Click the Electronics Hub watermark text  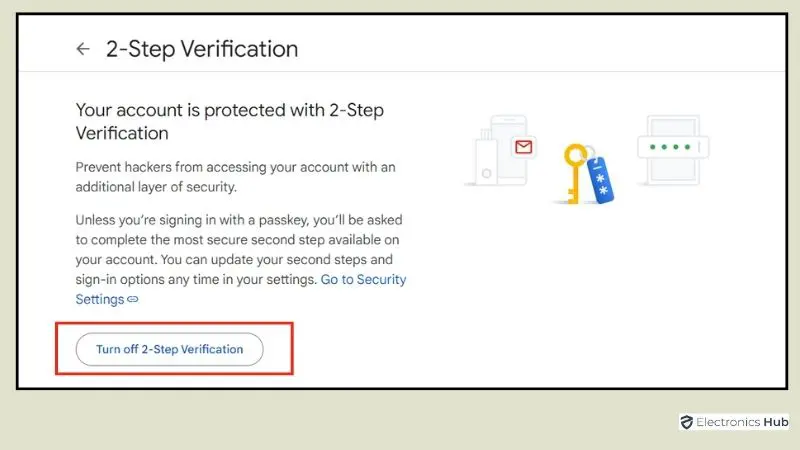pyautogui.click(x=738, y=422)
